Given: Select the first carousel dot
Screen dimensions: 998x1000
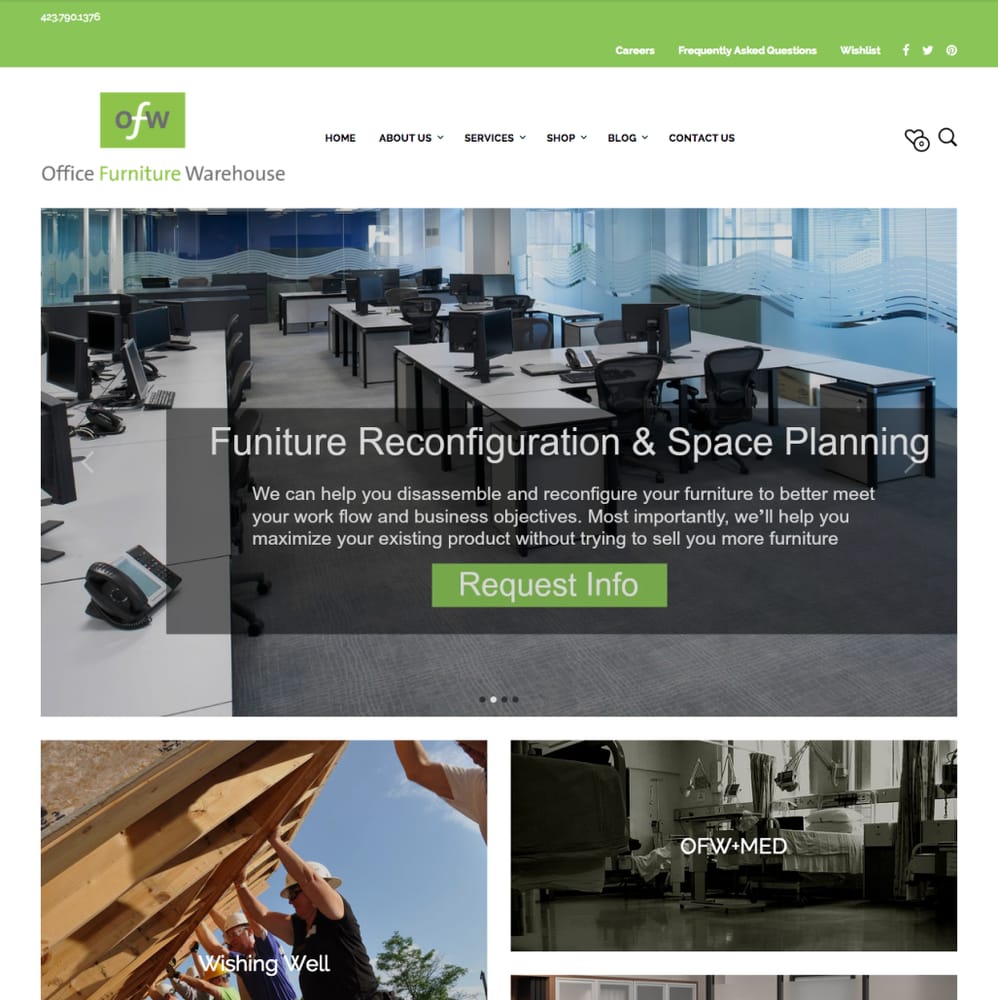Looking at the screenshot, I should coord(482,700).
